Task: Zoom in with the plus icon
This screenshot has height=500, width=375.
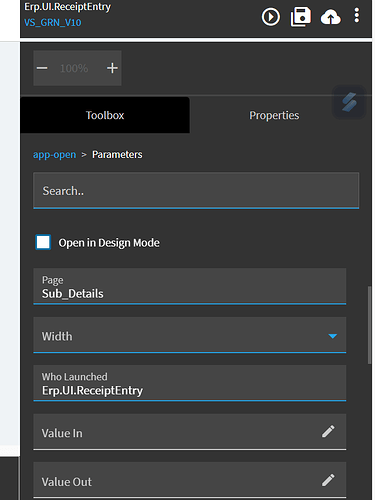Action: 112,68
